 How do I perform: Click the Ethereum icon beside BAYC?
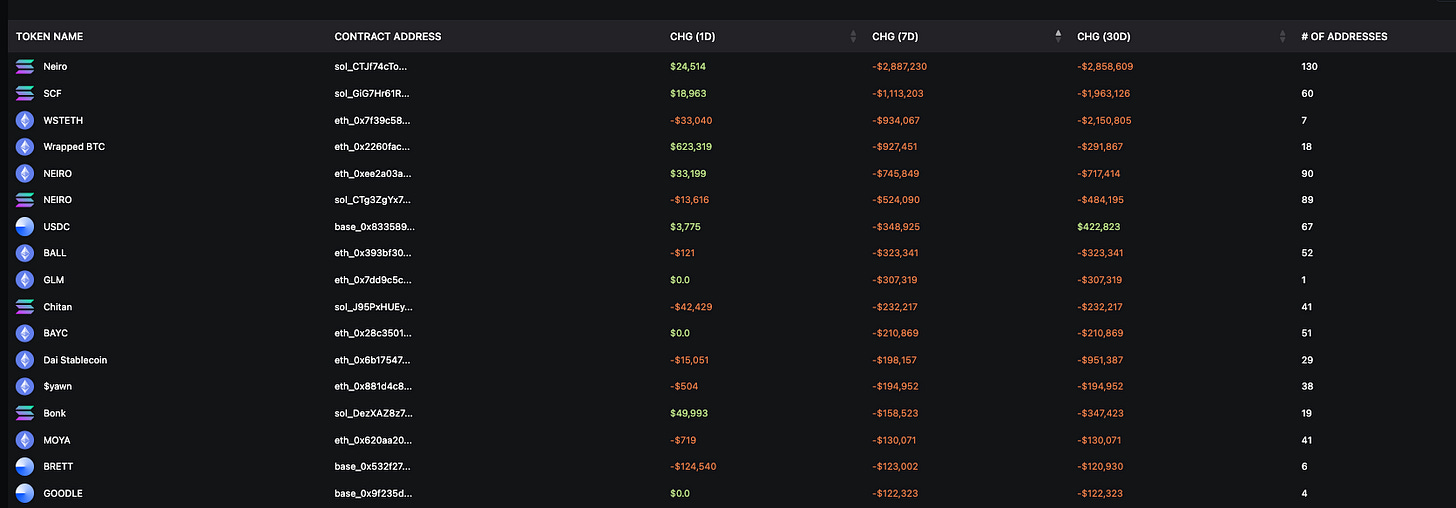pos(25,333)
